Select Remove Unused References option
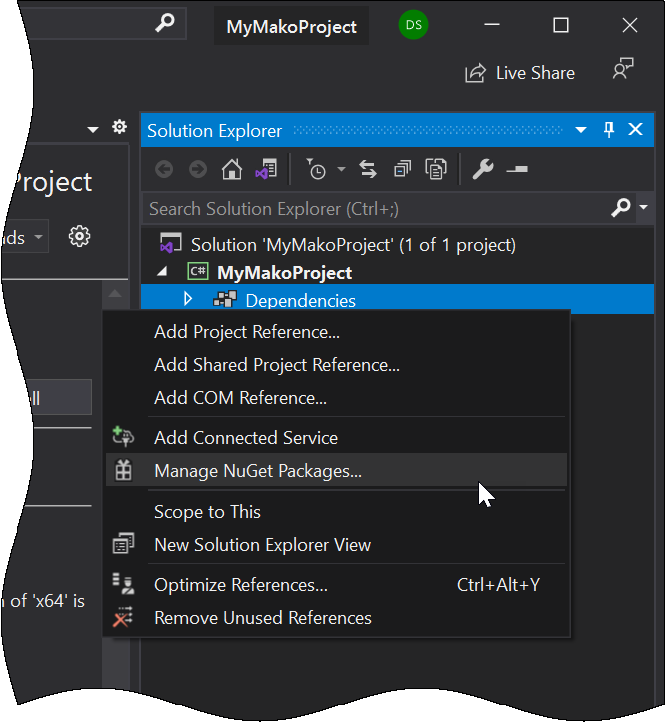The width and height of the screenshot is (665, 722). pyautogui.click(x=263, y=618)
